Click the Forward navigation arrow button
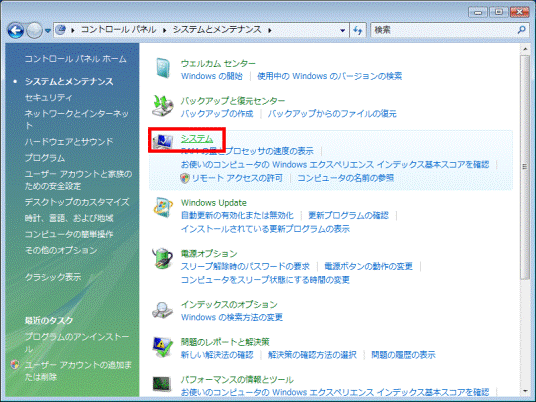The width and height of the screenshot is (536, 402). pyautogui.click(x=34, y=30)
